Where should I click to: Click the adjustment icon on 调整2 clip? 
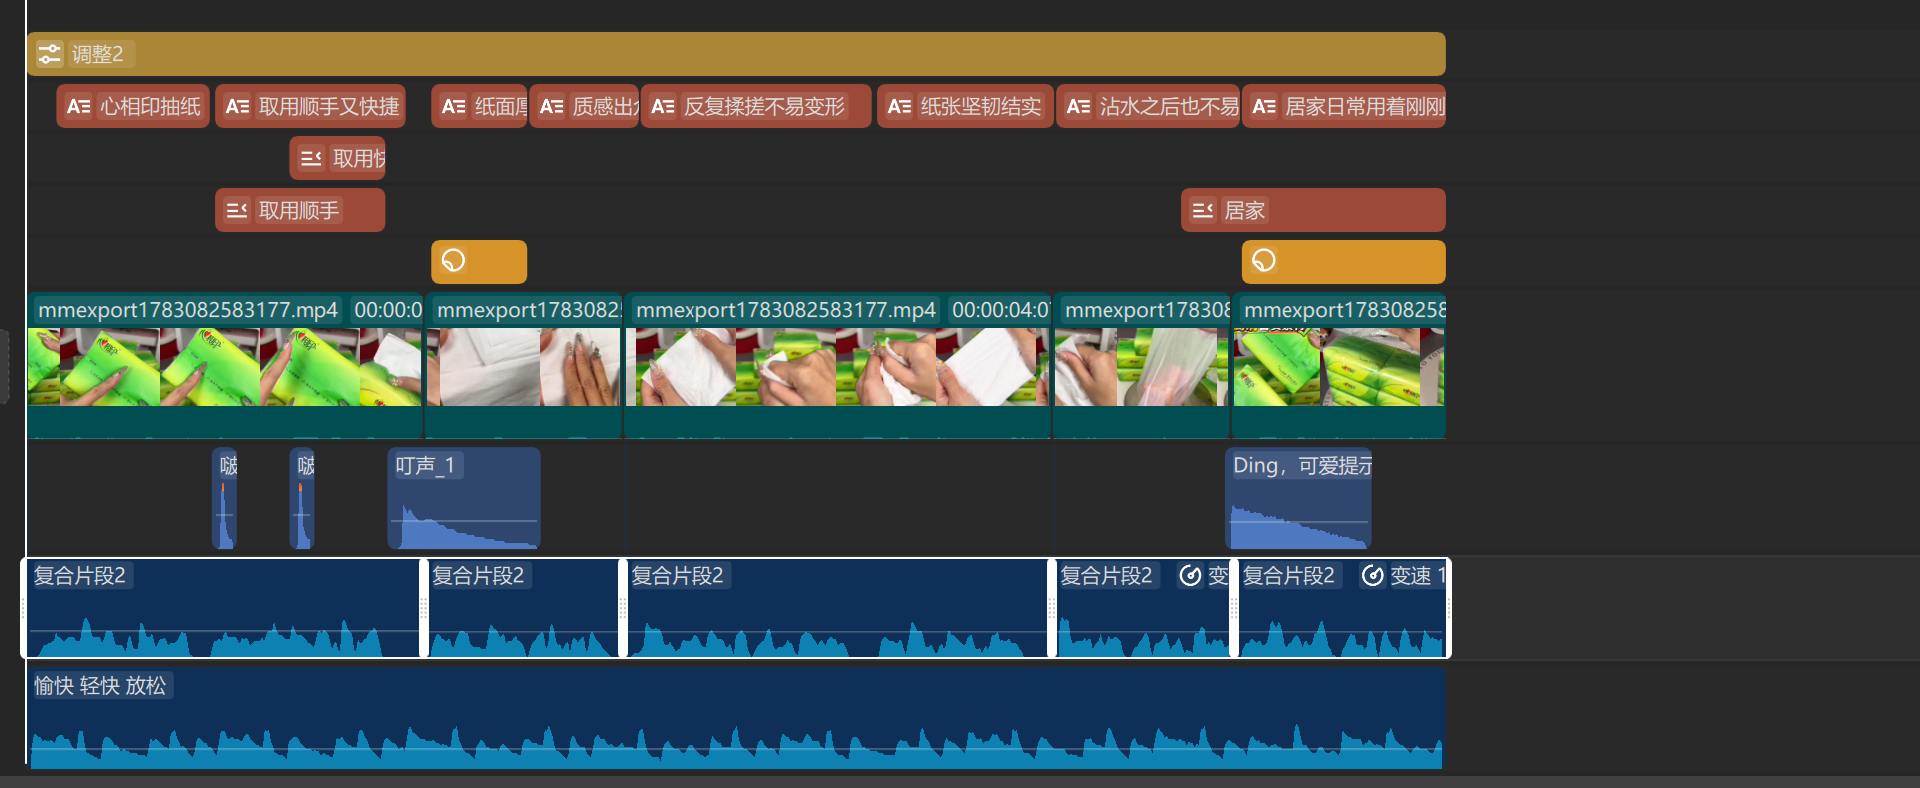(x=49, y=54)
